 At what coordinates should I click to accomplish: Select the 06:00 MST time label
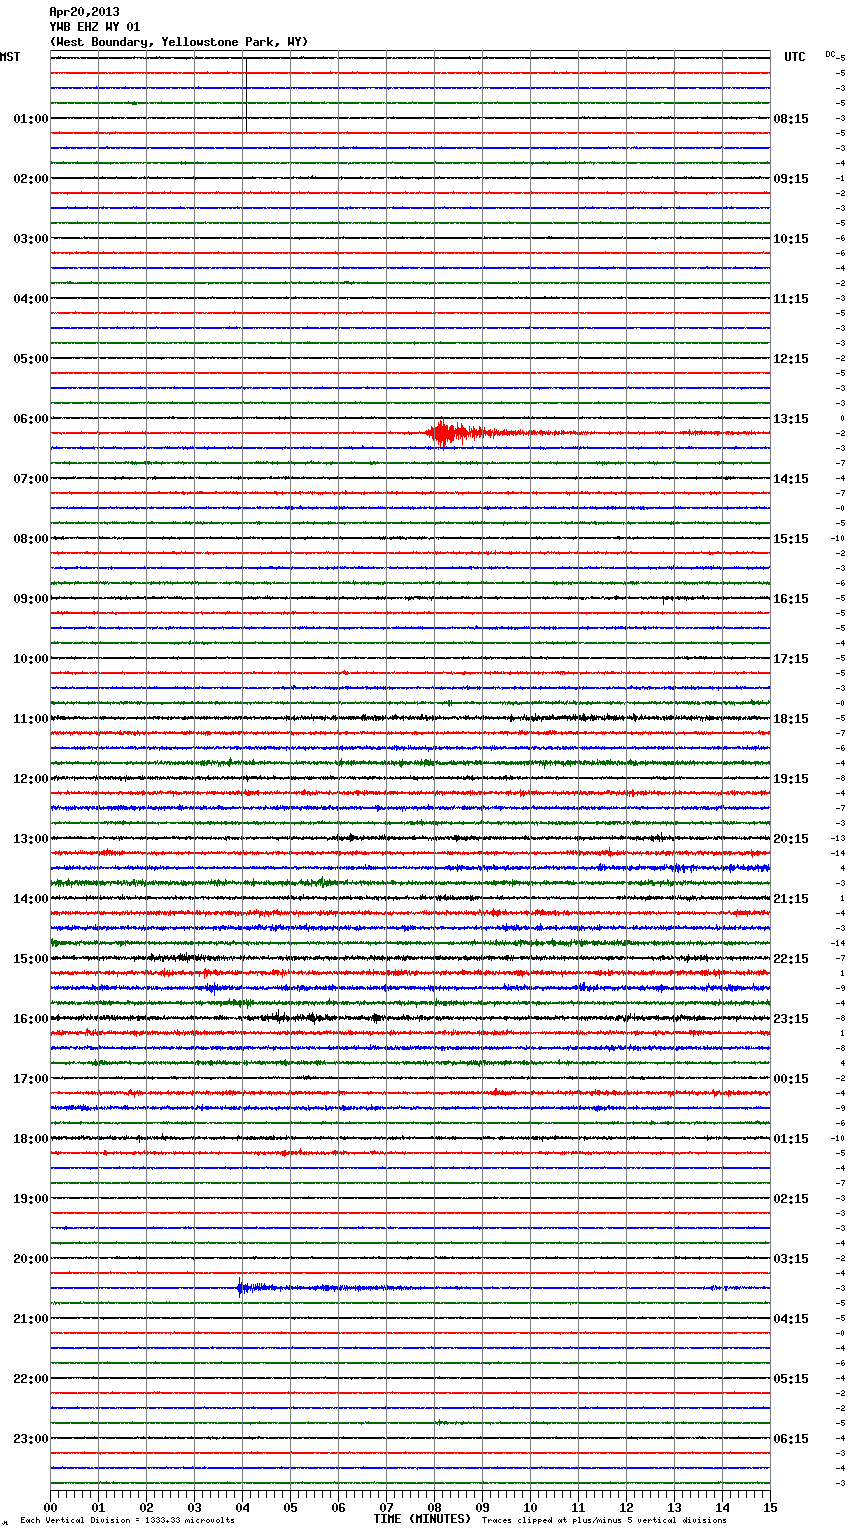tap(30, 419)
